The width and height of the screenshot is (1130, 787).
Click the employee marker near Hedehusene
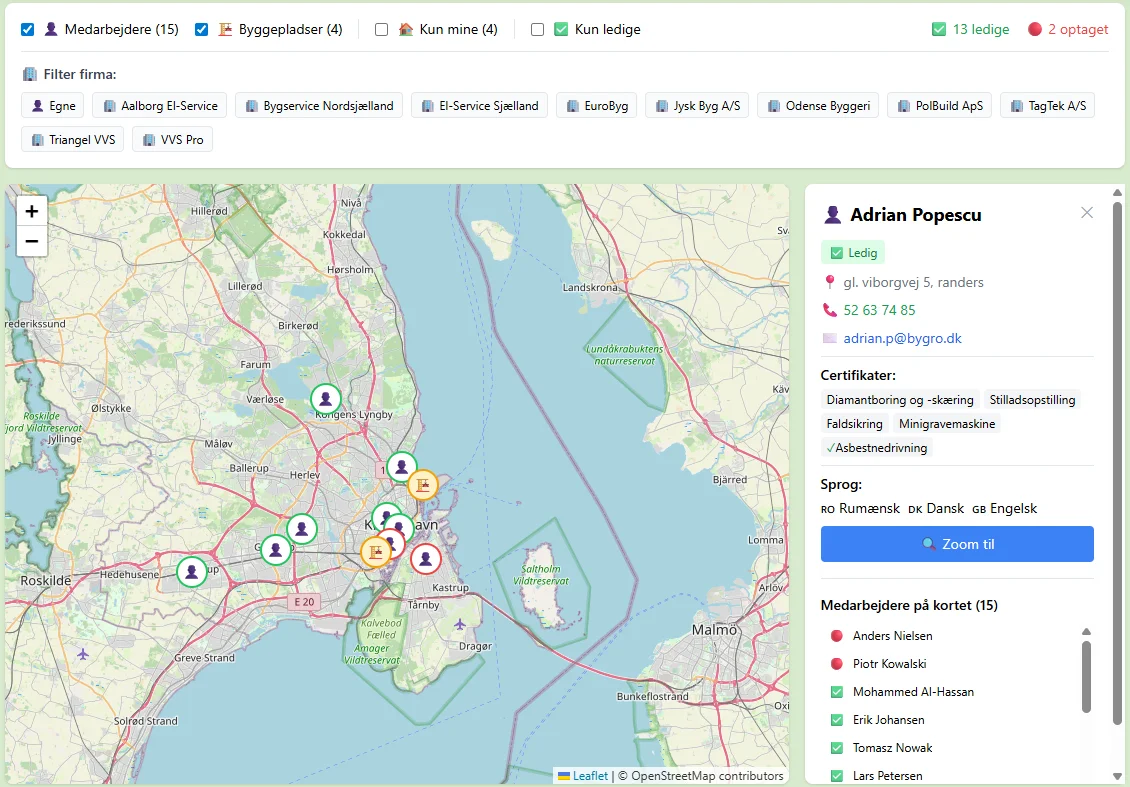coord(192,572)
